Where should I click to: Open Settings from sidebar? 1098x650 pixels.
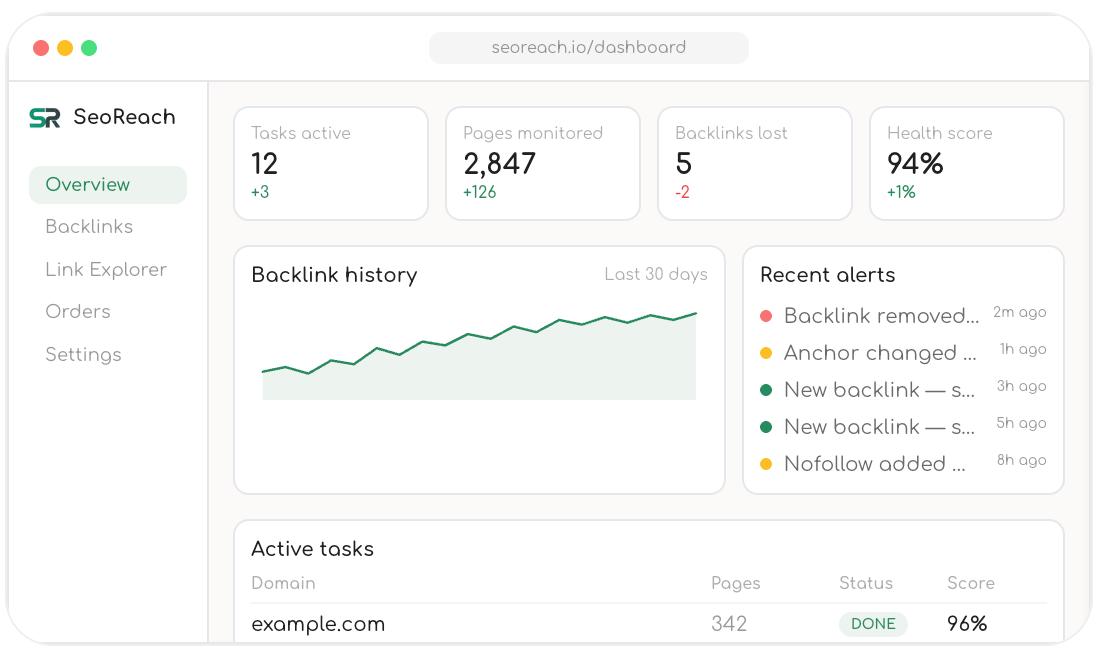pyautogui.click(x=83, y=354)
